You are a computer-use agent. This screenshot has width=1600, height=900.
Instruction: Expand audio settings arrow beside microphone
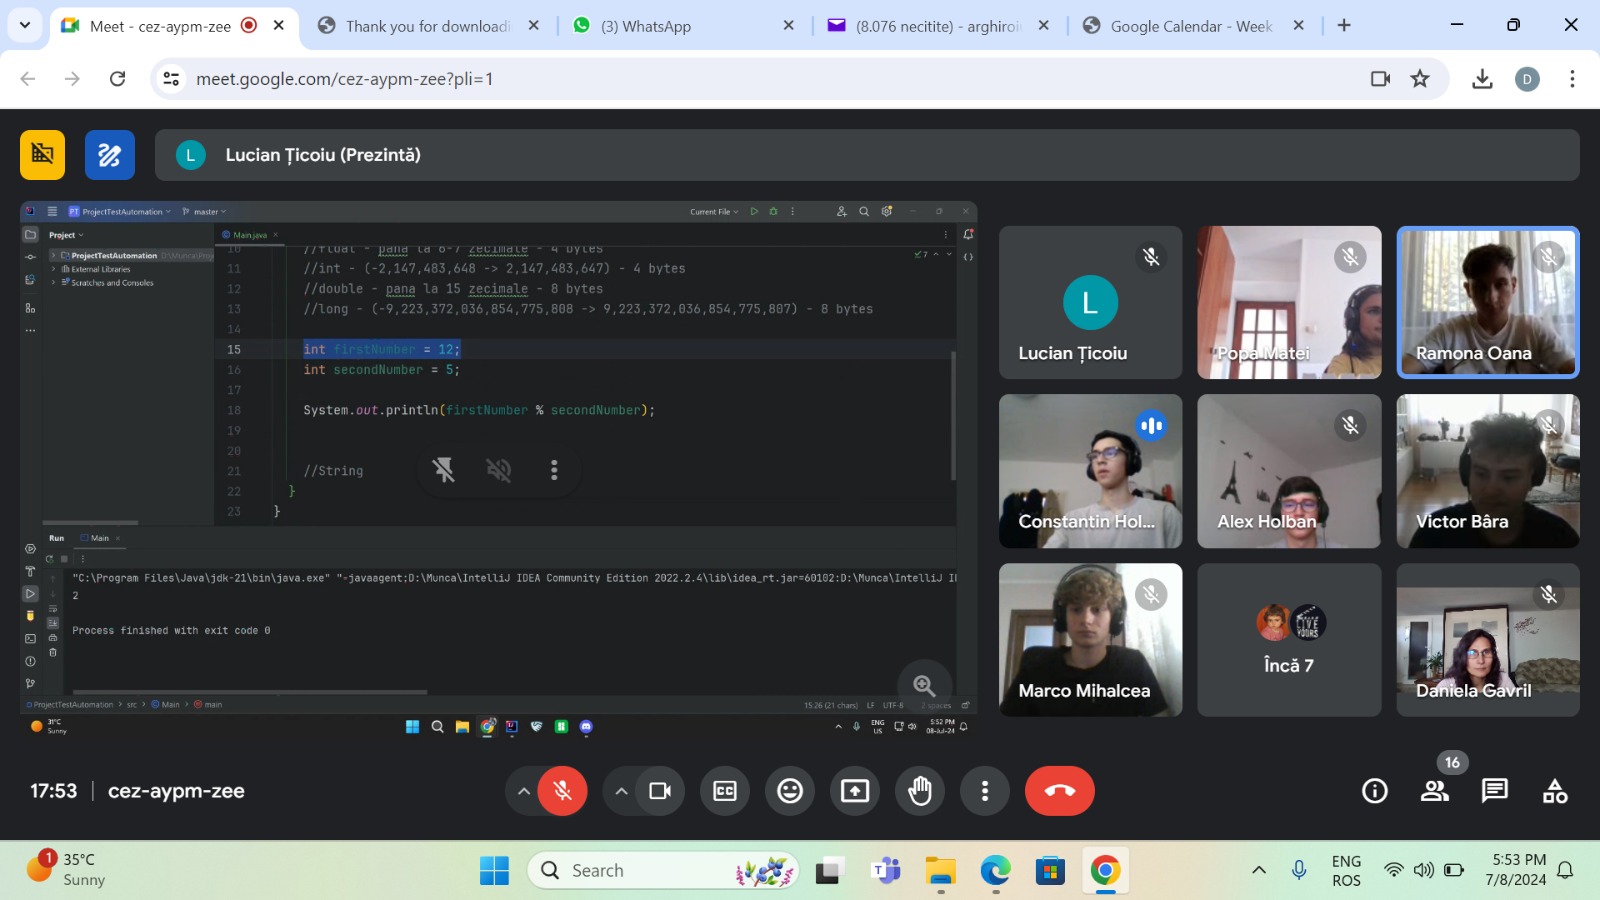(x=523, y=791)
